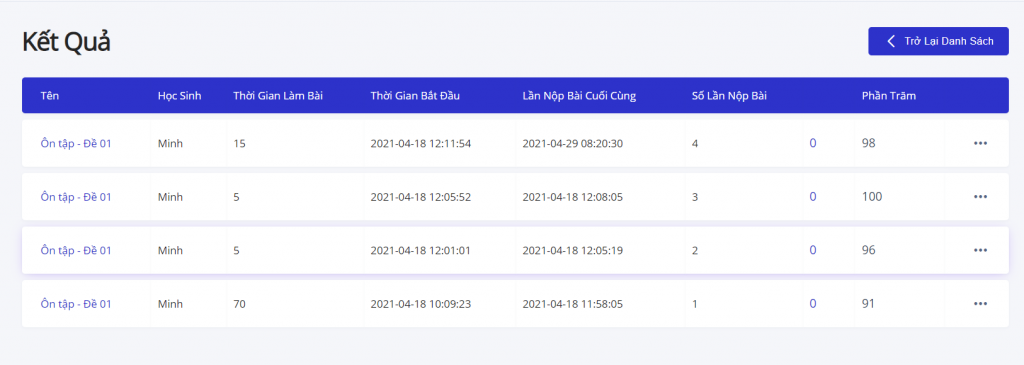This screenshot has height=365, width=1024.
Task: Click the back chevron icon on Trở Lại Danh Sách
Action: pyautogui.click(x=891, y=41)
